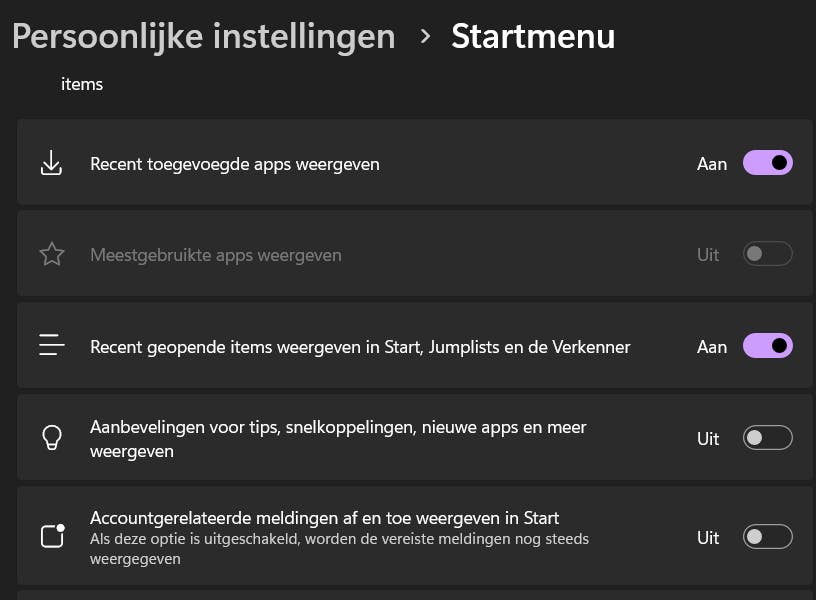Click 'Accountgerelateerde meldingen af en toe' text
816x600 pixels.
[324, 518]
